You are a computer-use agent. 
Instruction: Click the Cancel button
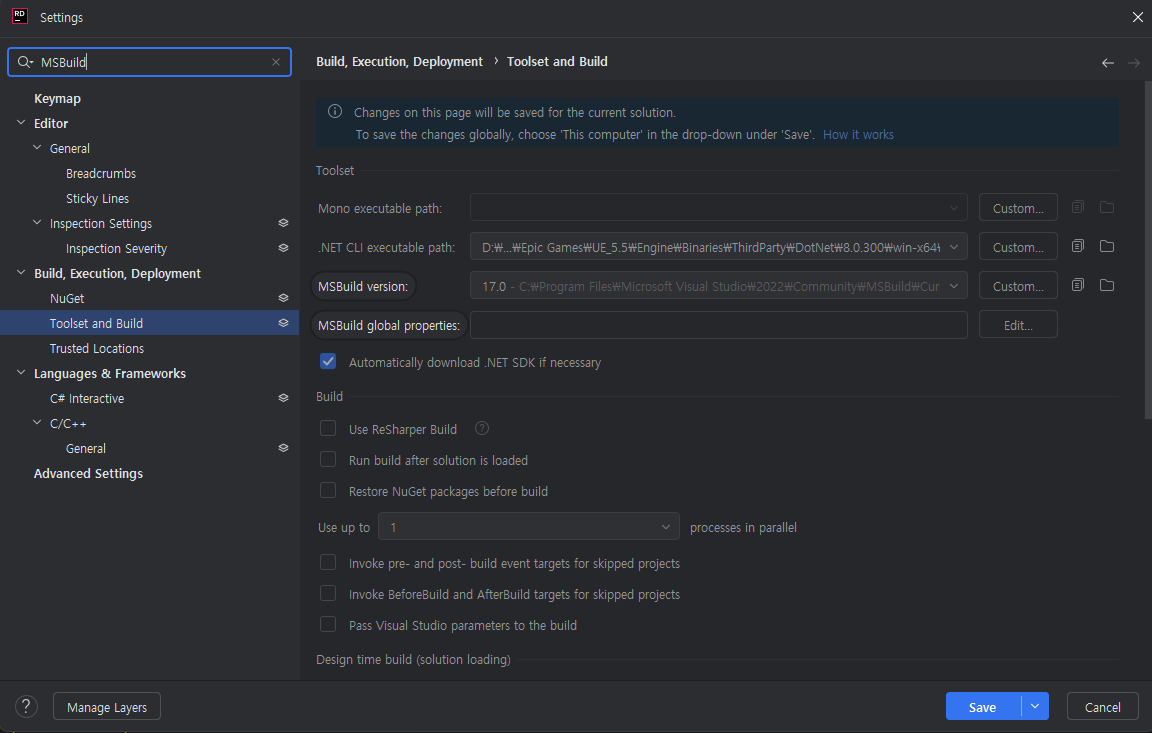[1102, 707]
